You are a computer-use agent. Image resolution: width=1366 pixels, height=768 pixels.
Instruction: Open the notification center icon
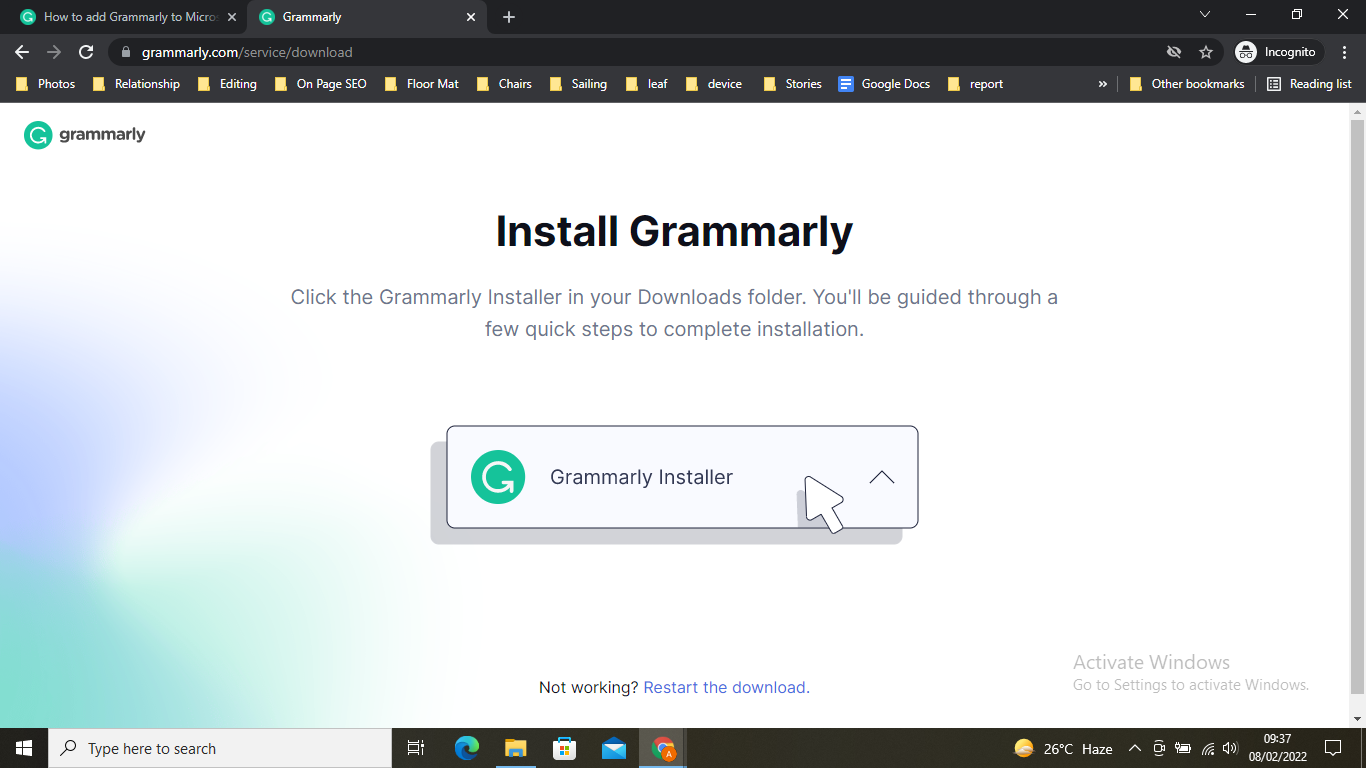pyautogui.click(x=1333, y=748)
